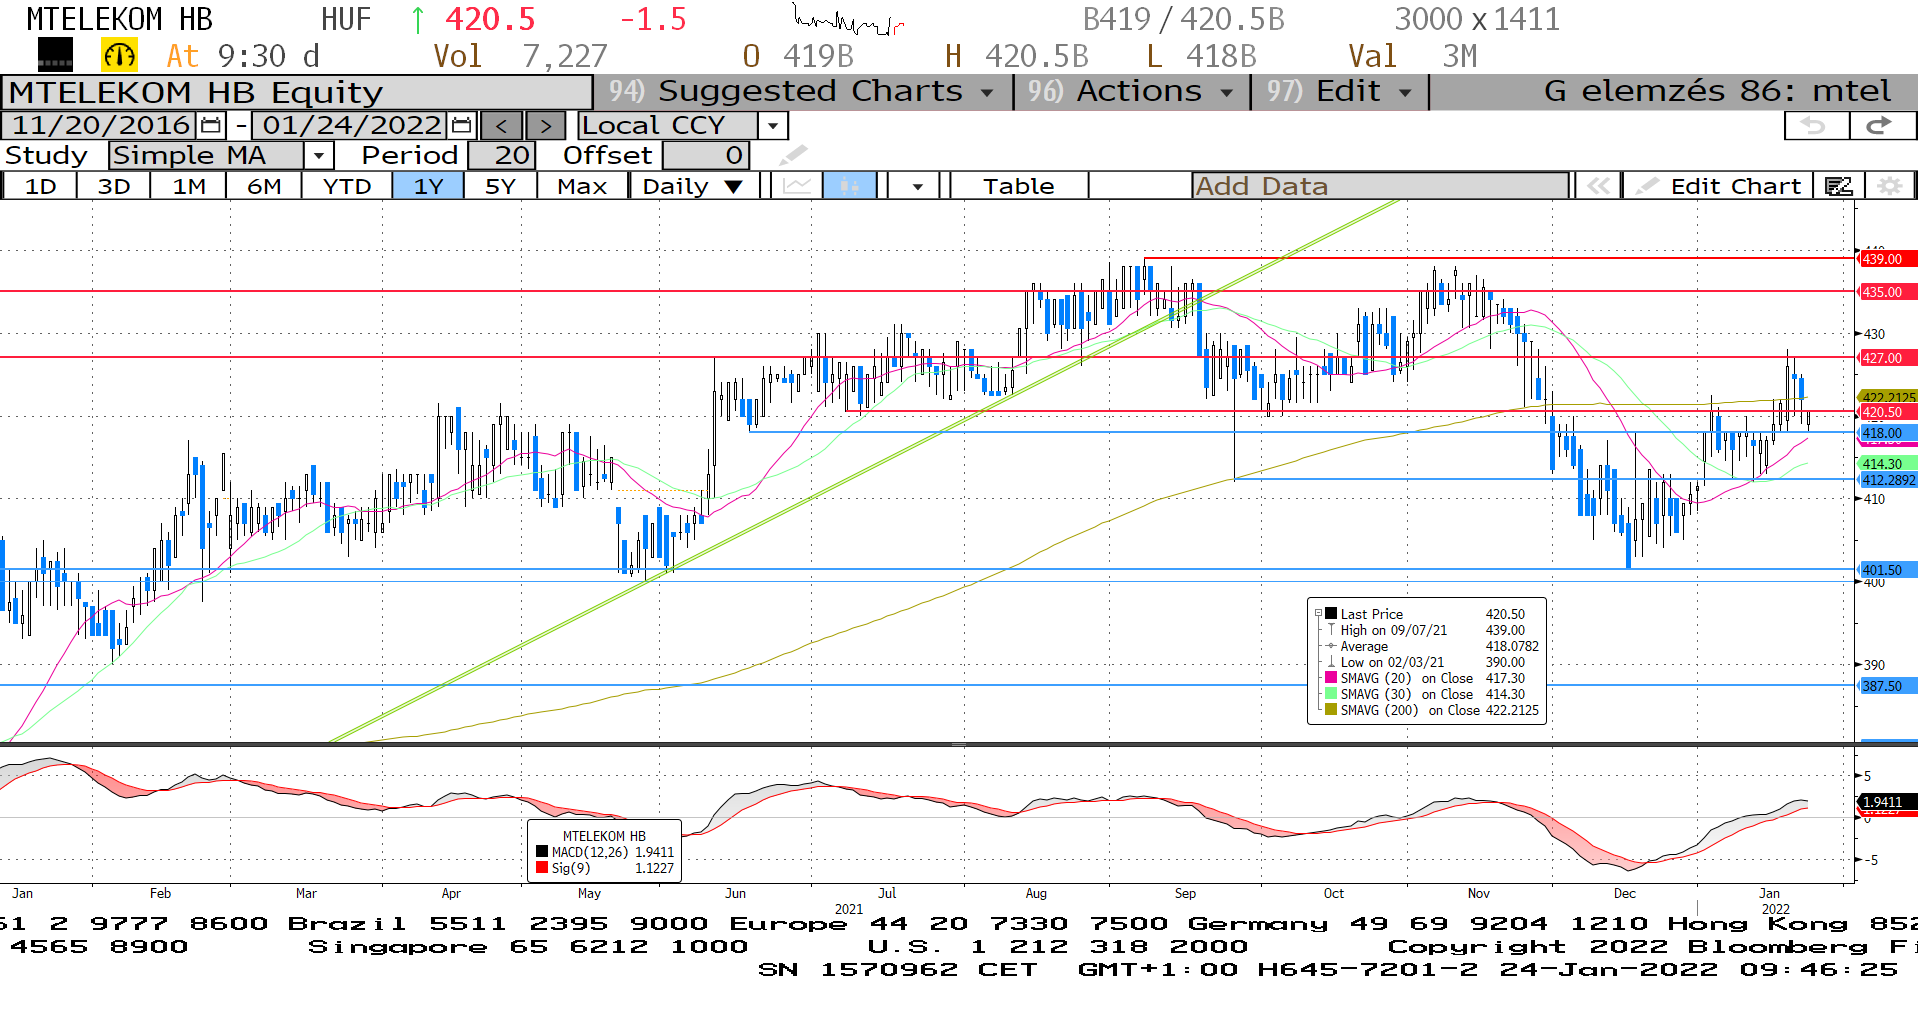Click the SMAVG (200) olive color swatch

coord(1331,710)
